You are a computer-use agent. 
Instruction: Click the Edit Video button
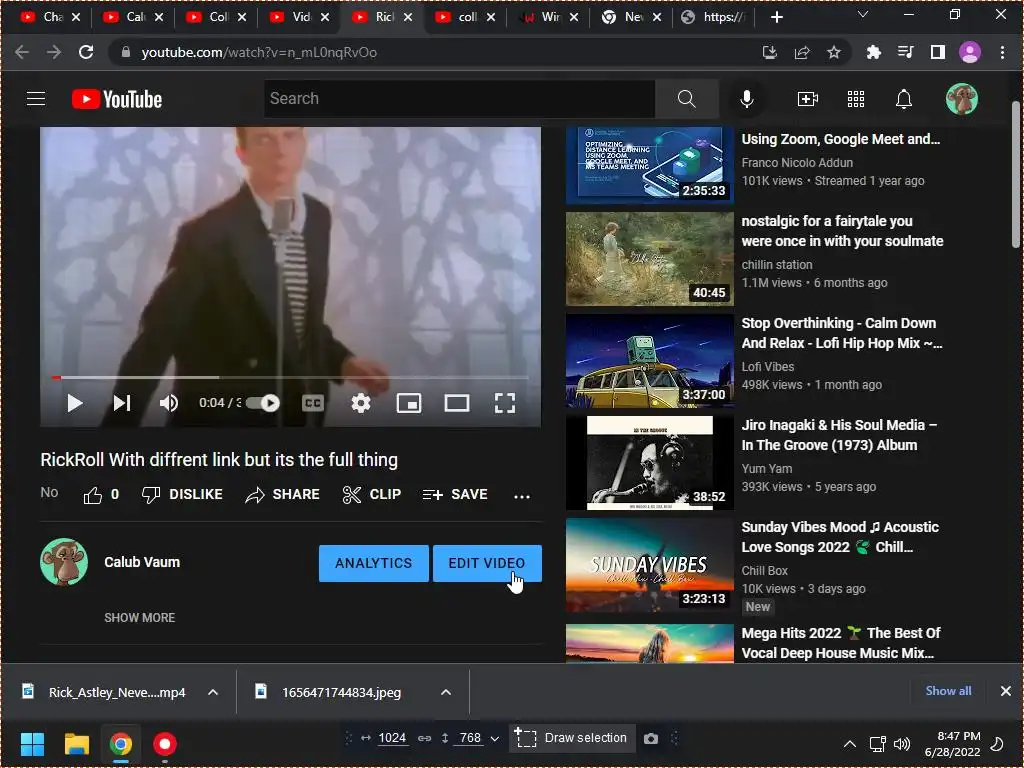[x=487, y=563]
